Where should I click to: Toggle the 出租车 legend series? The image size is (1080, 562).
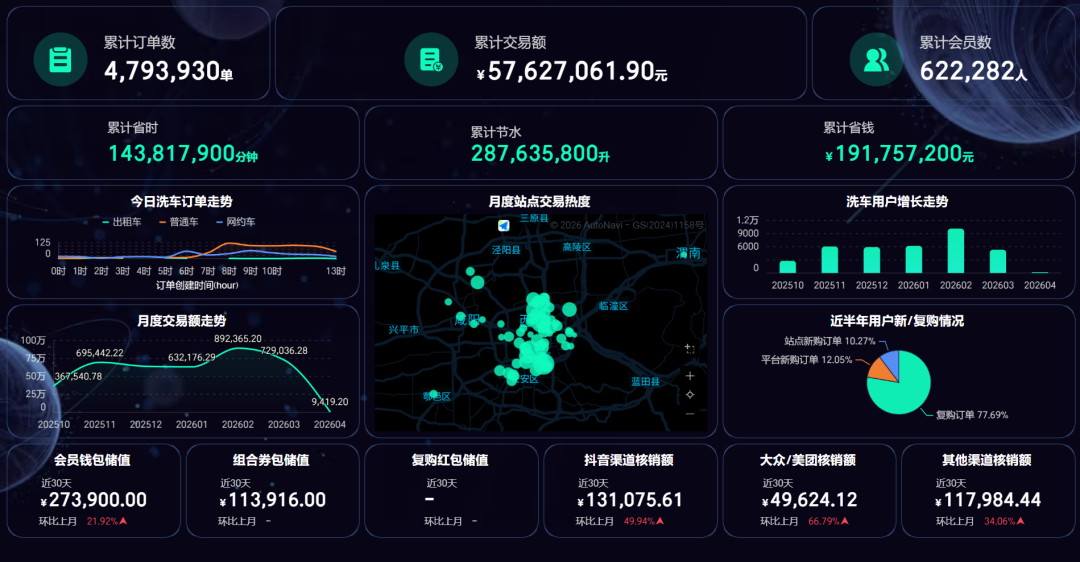(122, 222)
